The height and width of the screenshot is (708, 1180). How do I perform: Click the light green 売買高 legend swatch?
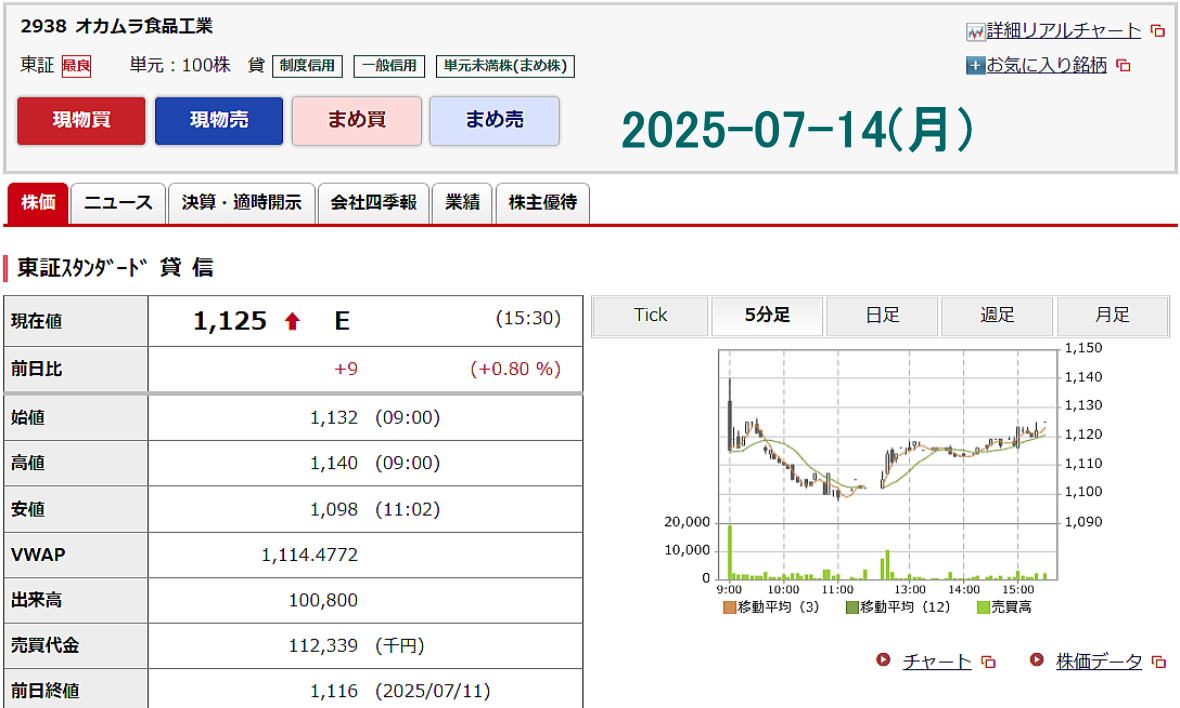[x=983, y=607]
